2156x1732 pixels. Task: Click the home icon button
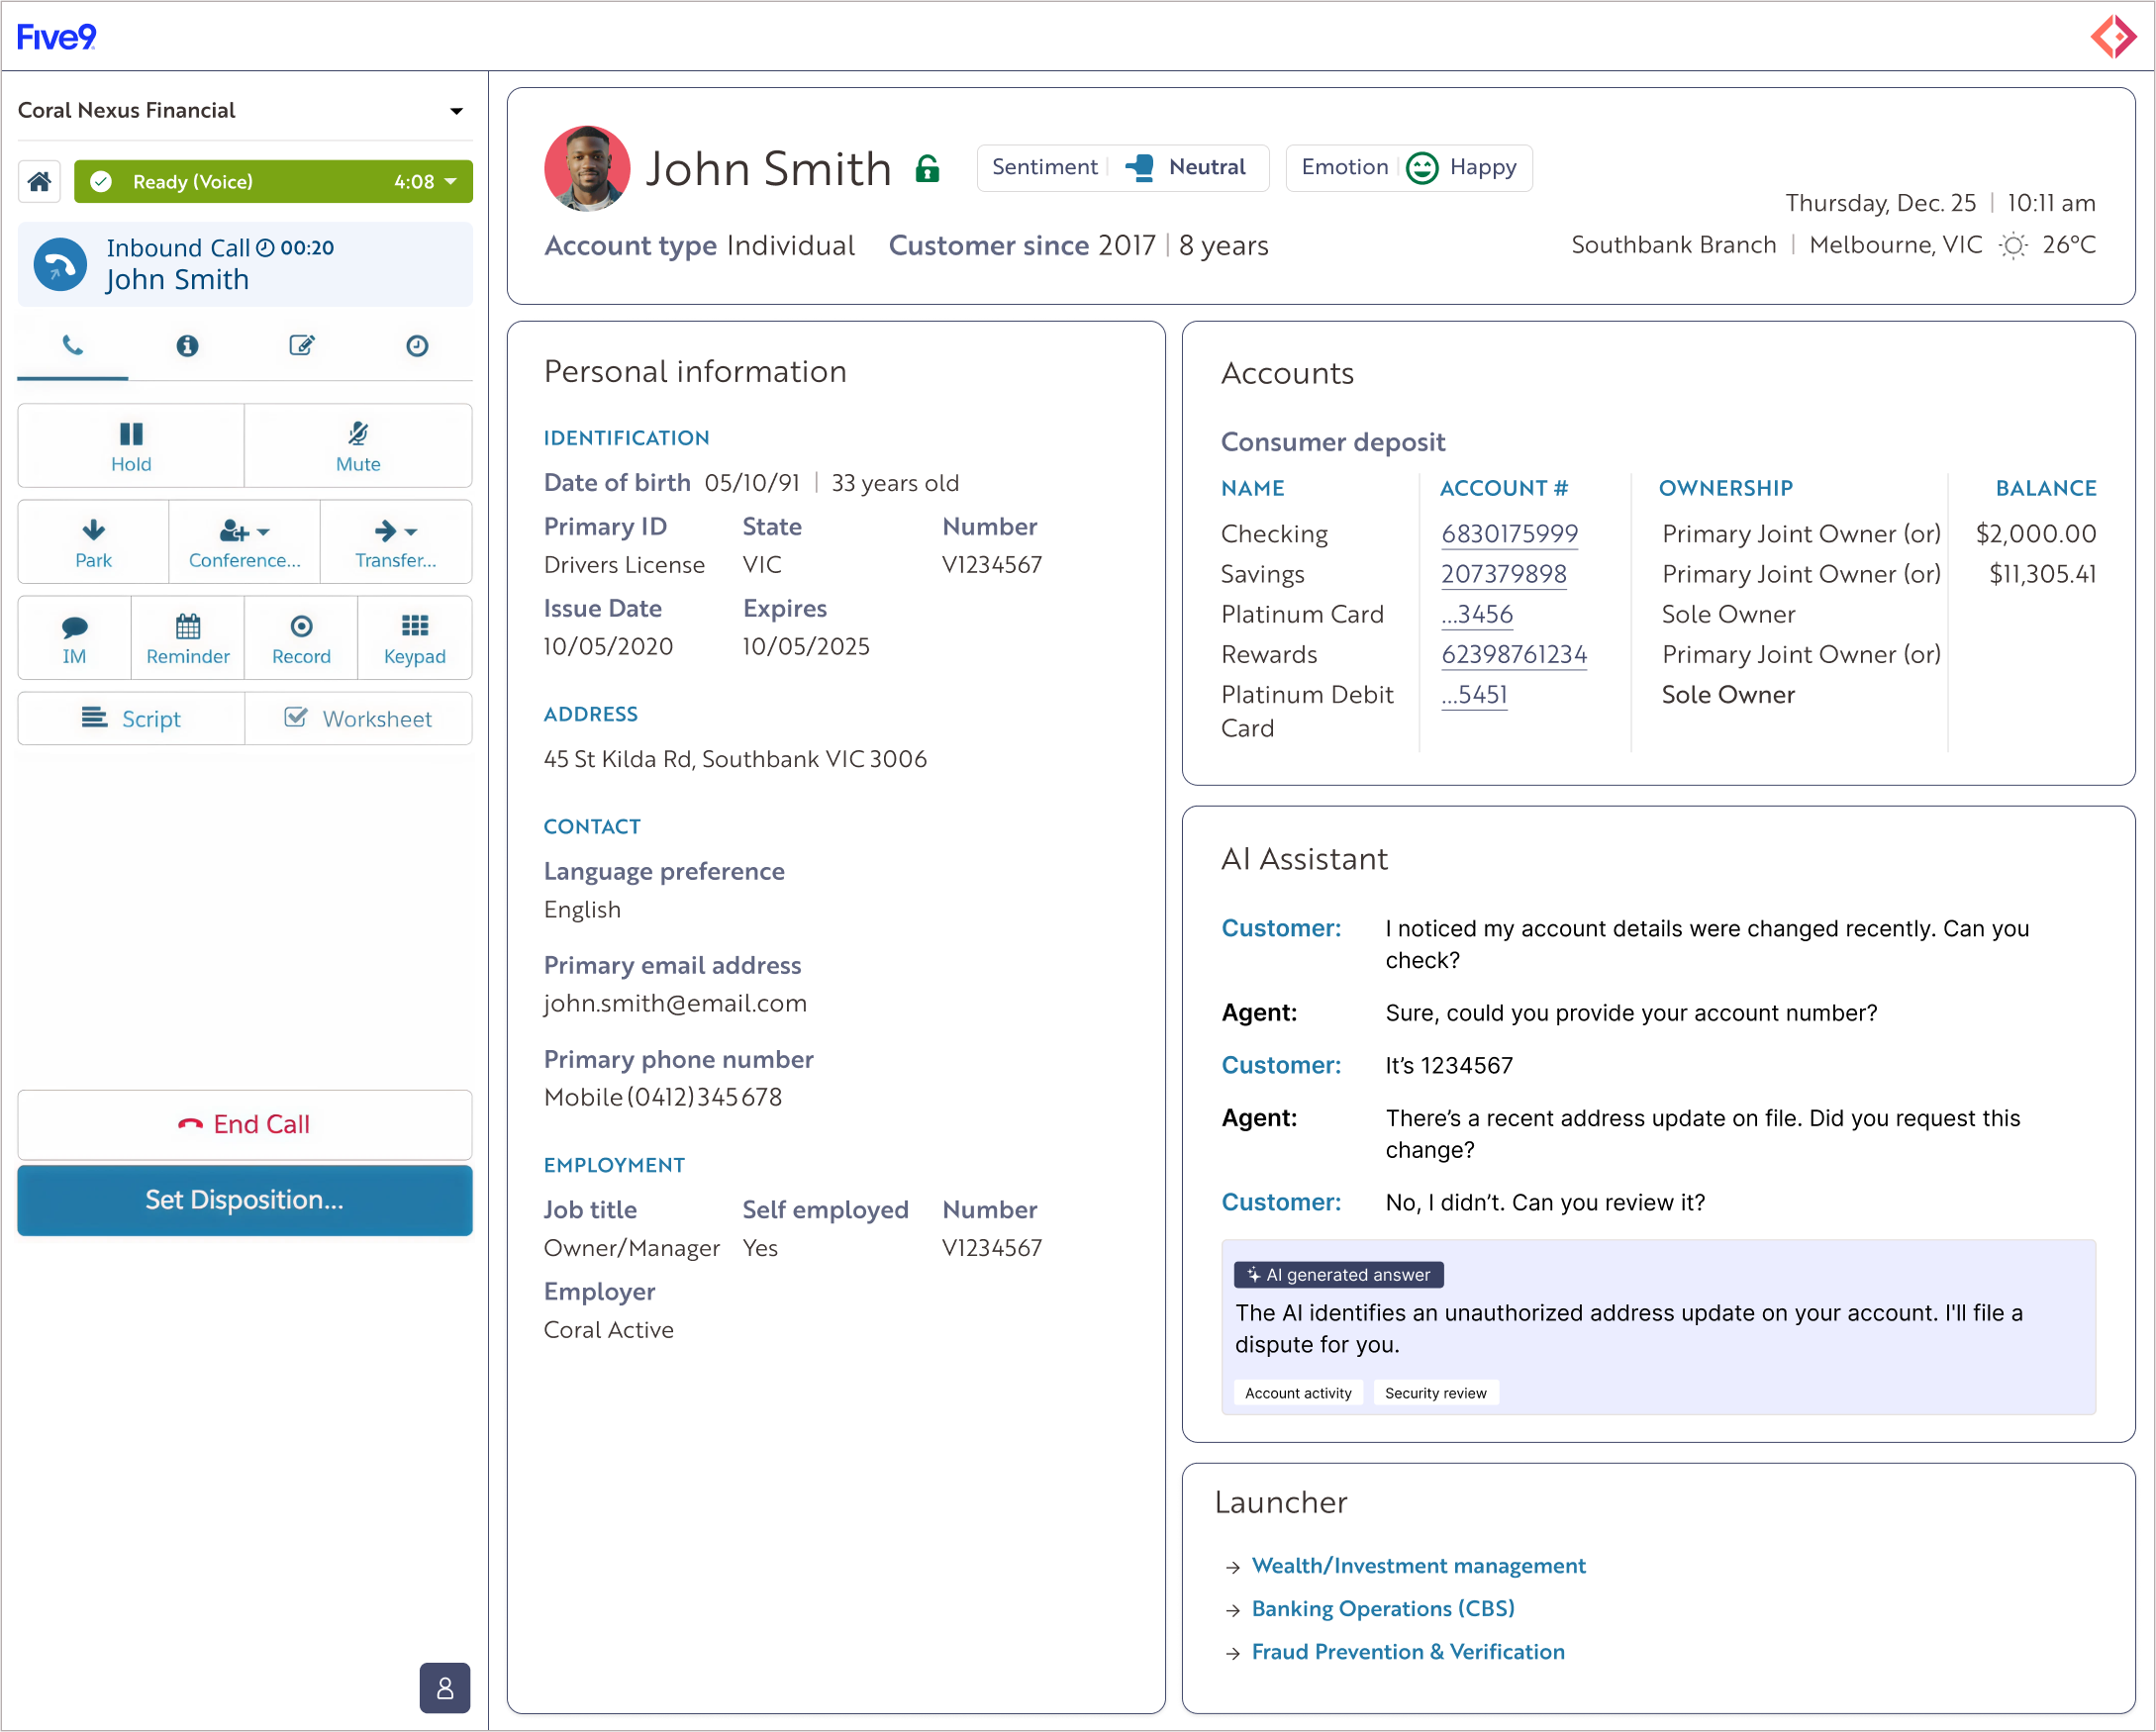[39, 182]
